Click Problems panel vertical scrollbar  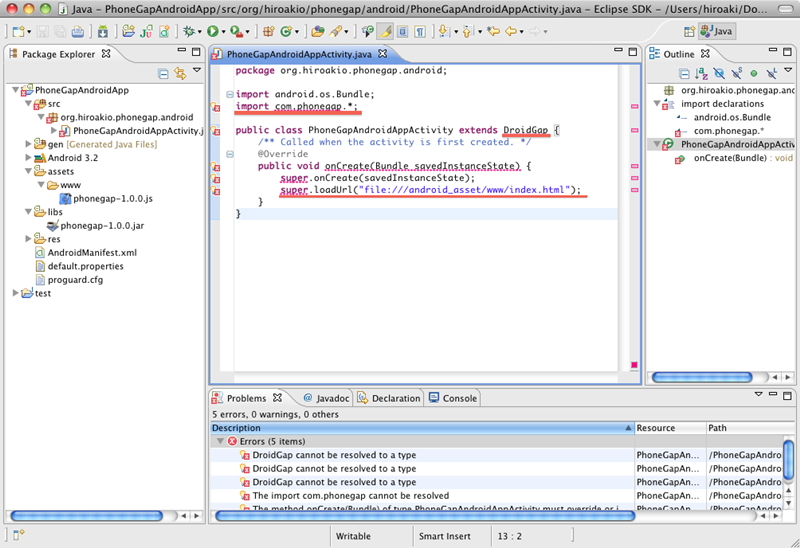[788, 461]
